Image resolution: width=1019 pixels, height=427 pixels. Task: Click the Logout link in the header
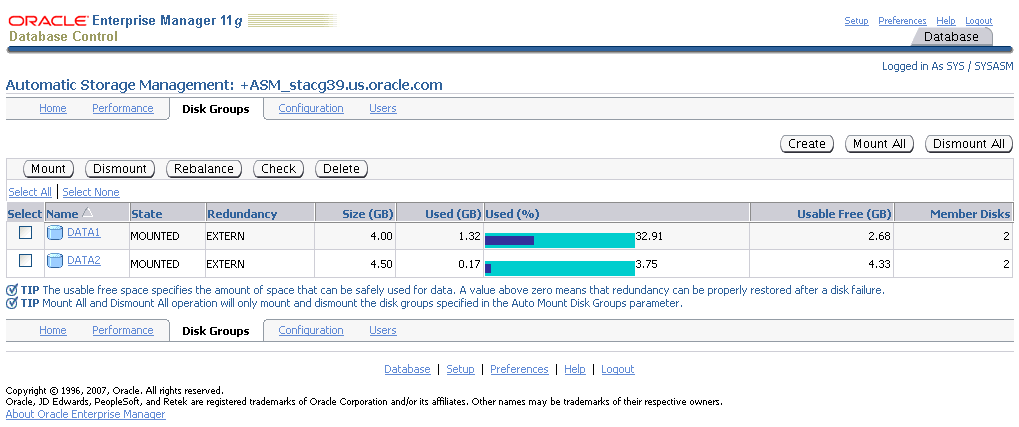coord(979,21)
